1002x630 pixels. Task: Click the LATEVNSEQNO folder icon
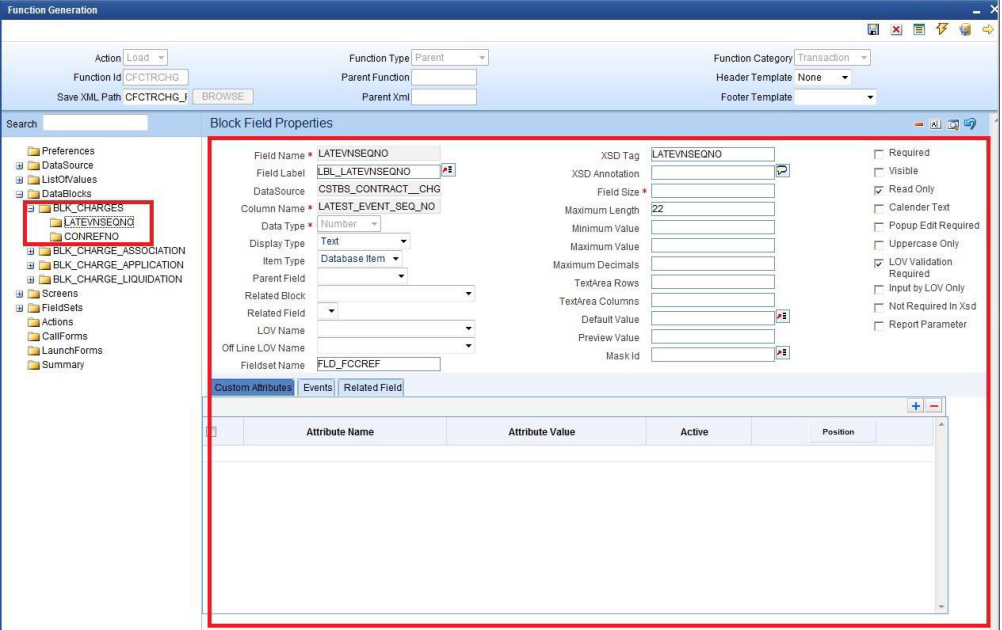click(x=56, y=222)
